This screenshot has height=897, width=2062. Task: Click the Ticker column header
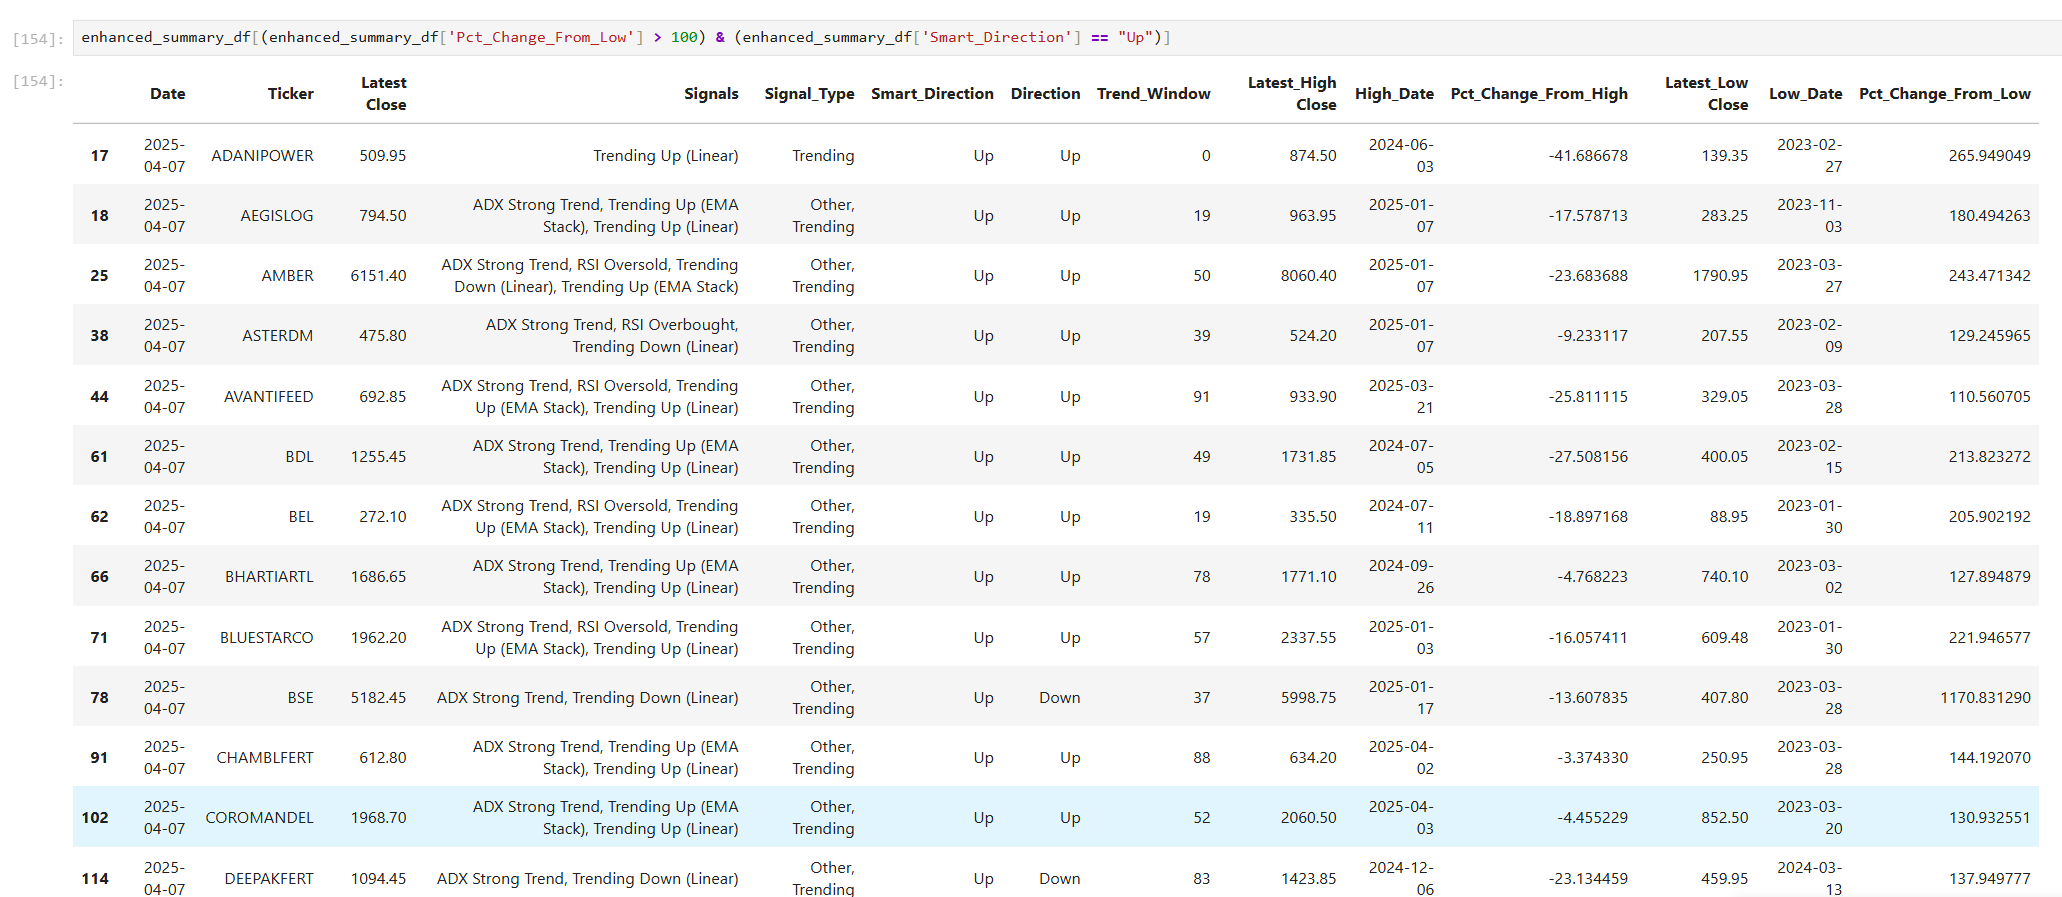tap(291, 94)
